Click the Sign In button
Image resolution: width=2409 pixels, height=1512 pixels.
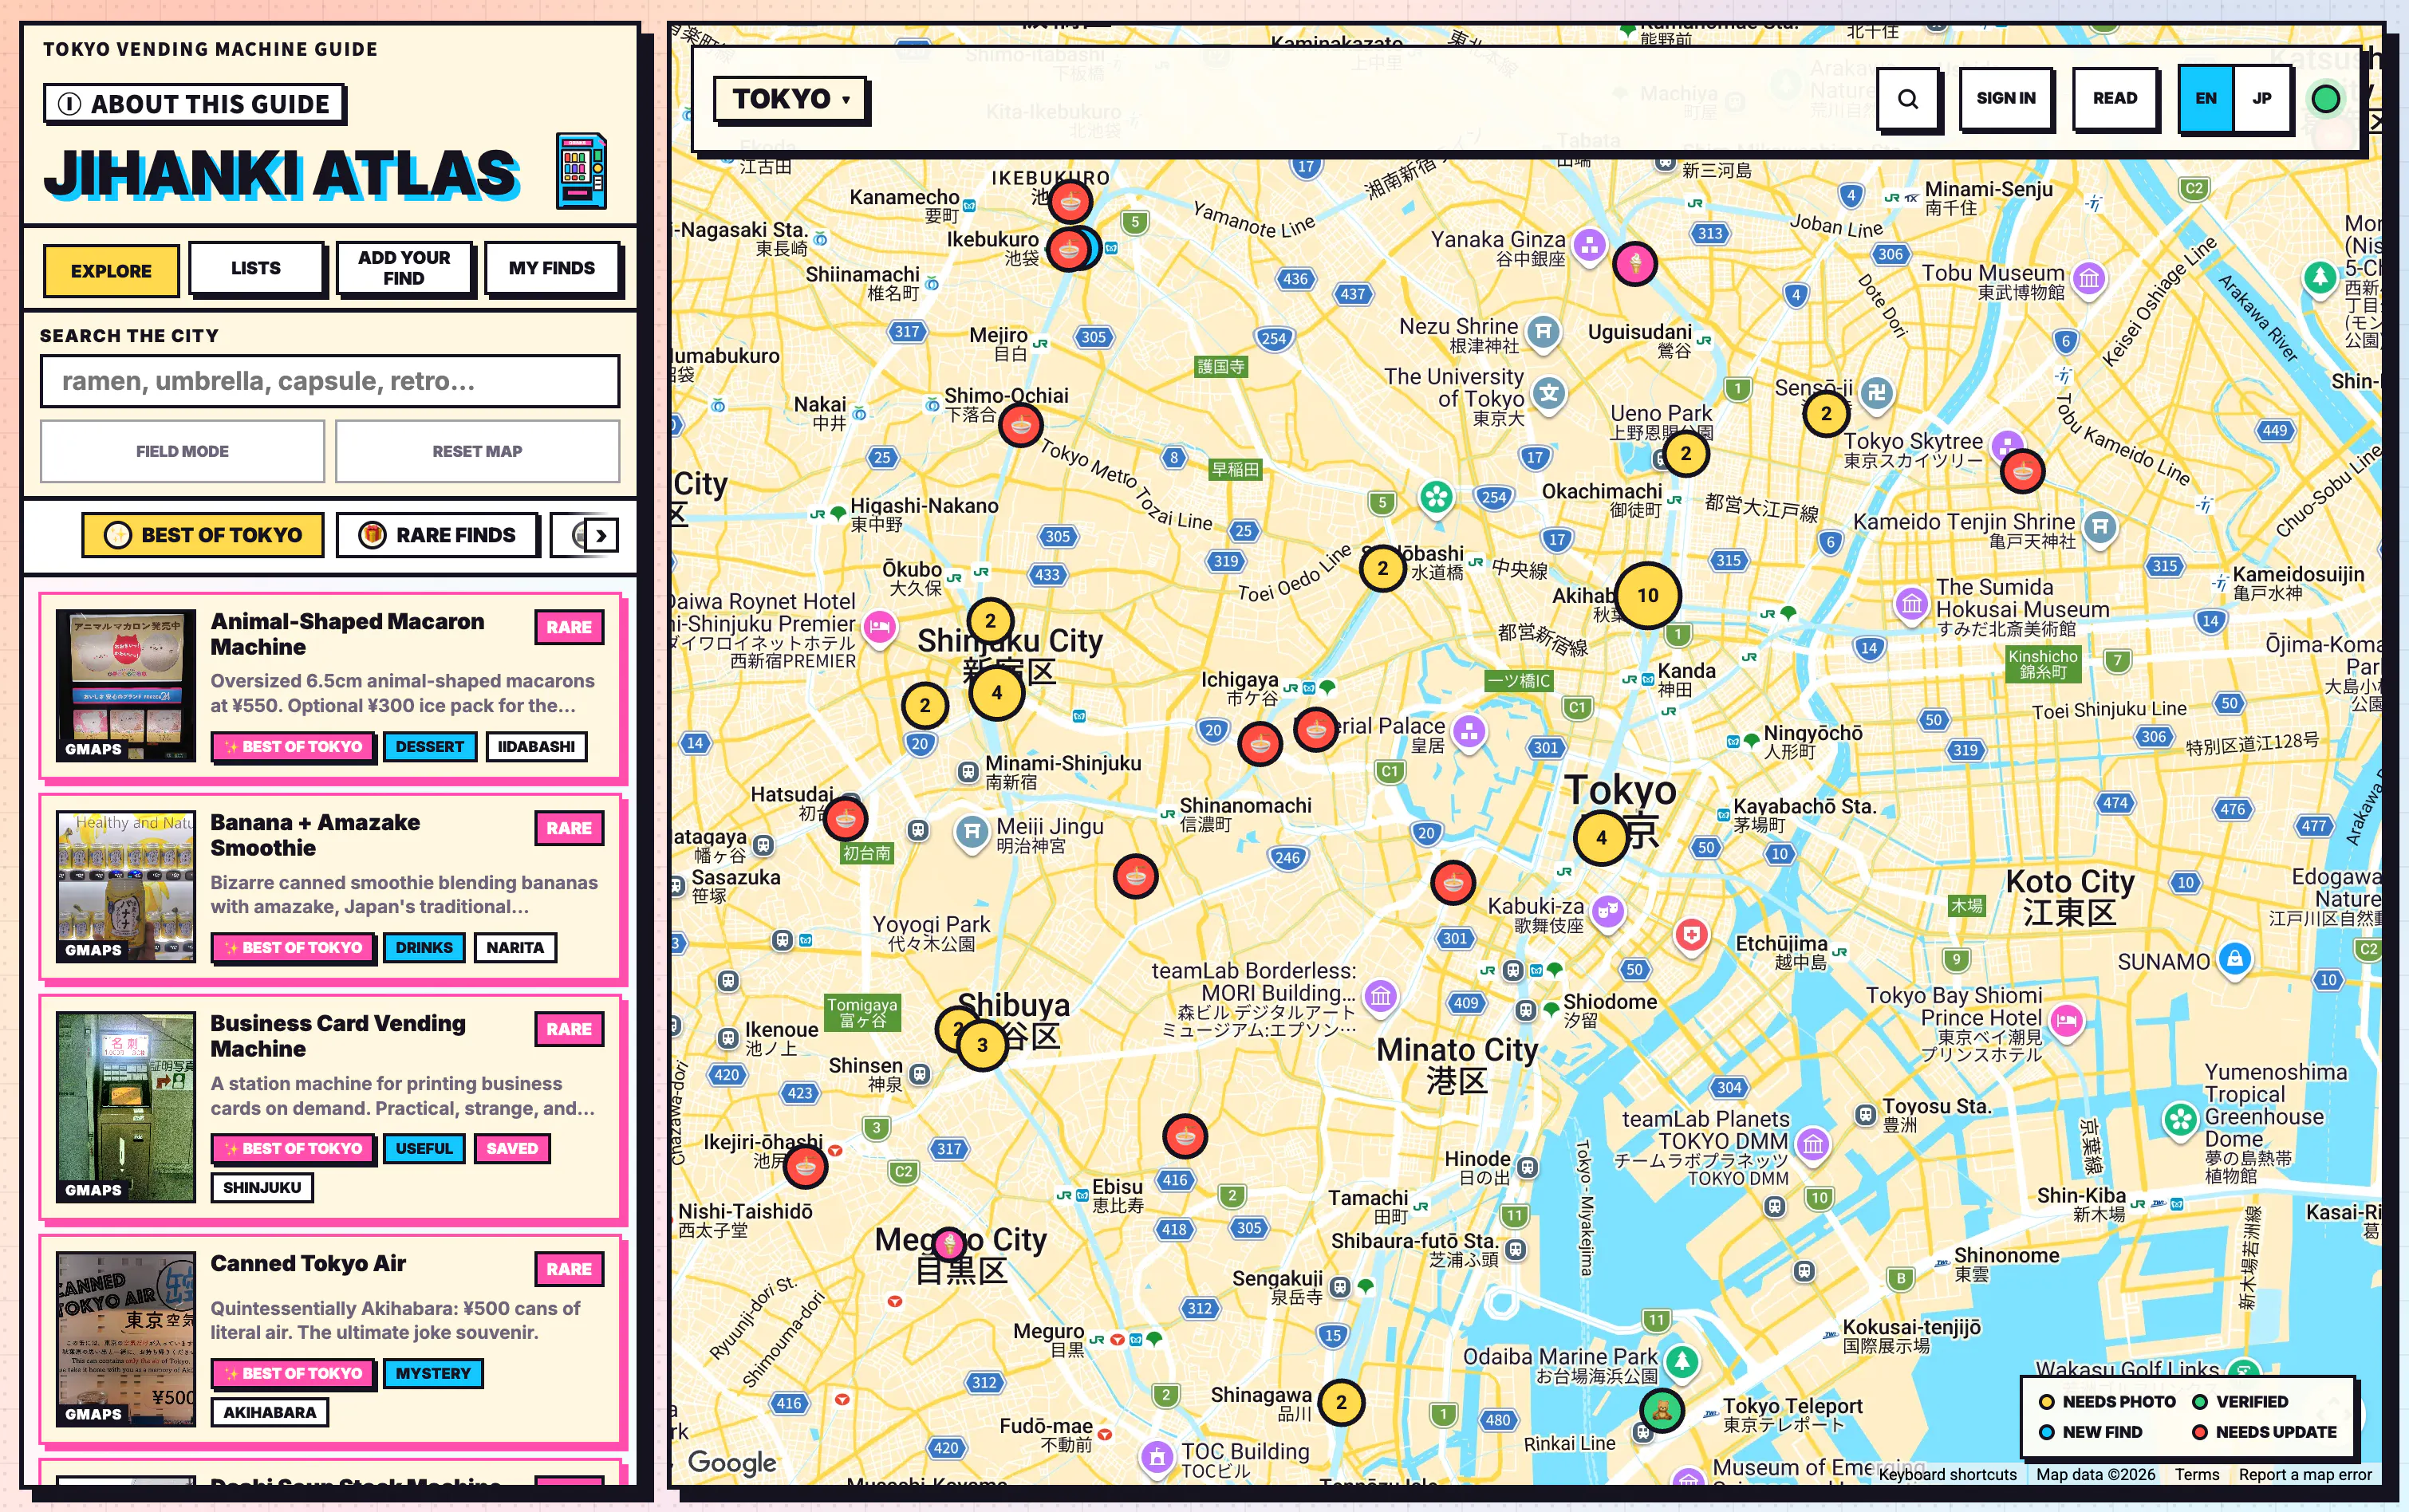pyautogui.click(x=2005, y=99)
